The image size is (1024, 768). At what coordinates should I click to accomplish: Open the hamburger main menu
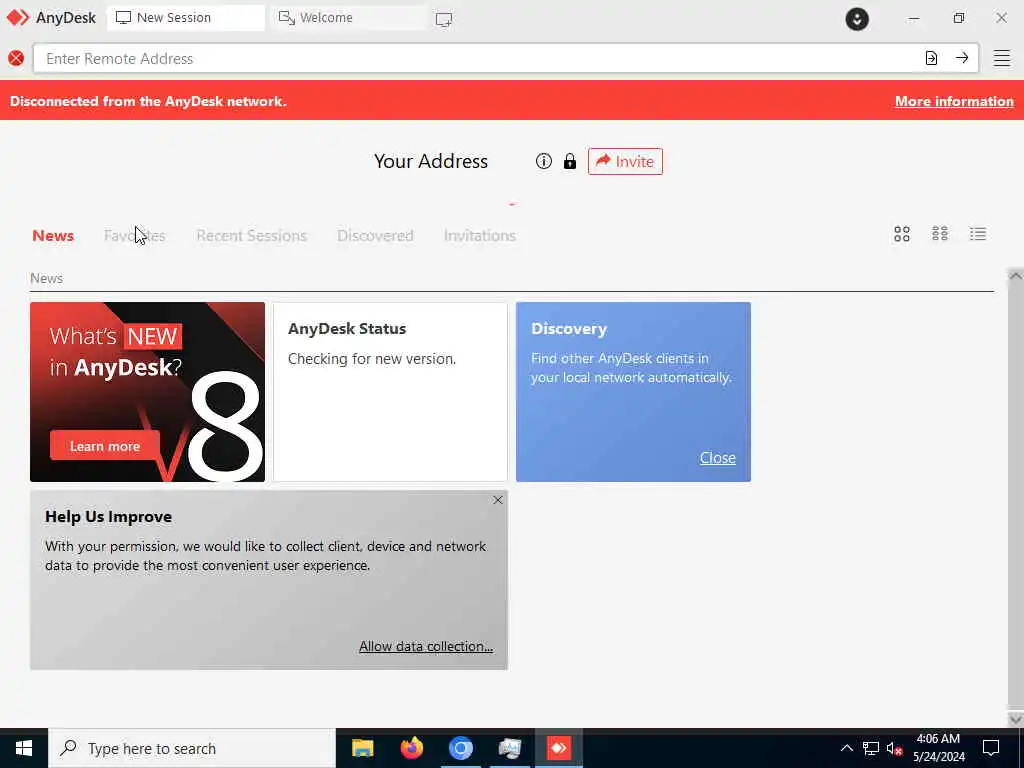click(1002, 58)
